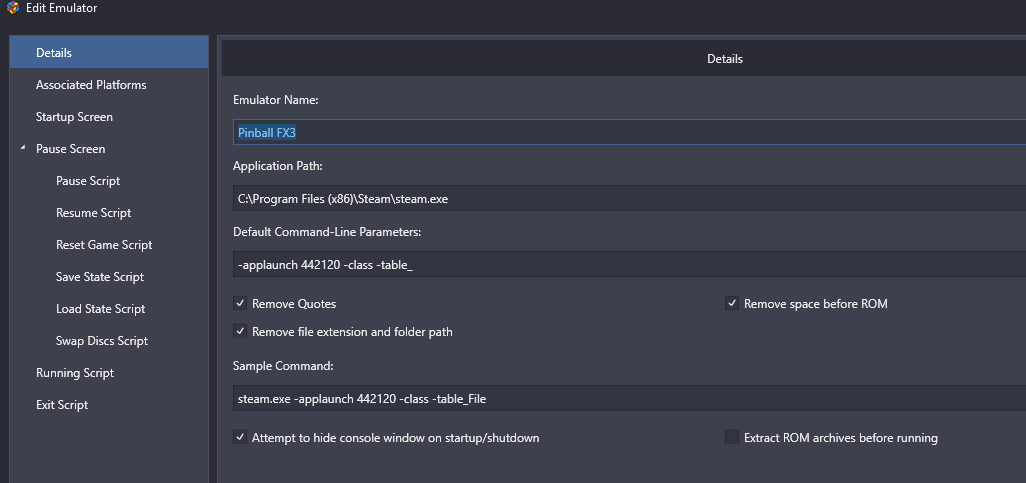Click the Application Path label
This screenshot has height=483, width=1026.
pos(277,166)
